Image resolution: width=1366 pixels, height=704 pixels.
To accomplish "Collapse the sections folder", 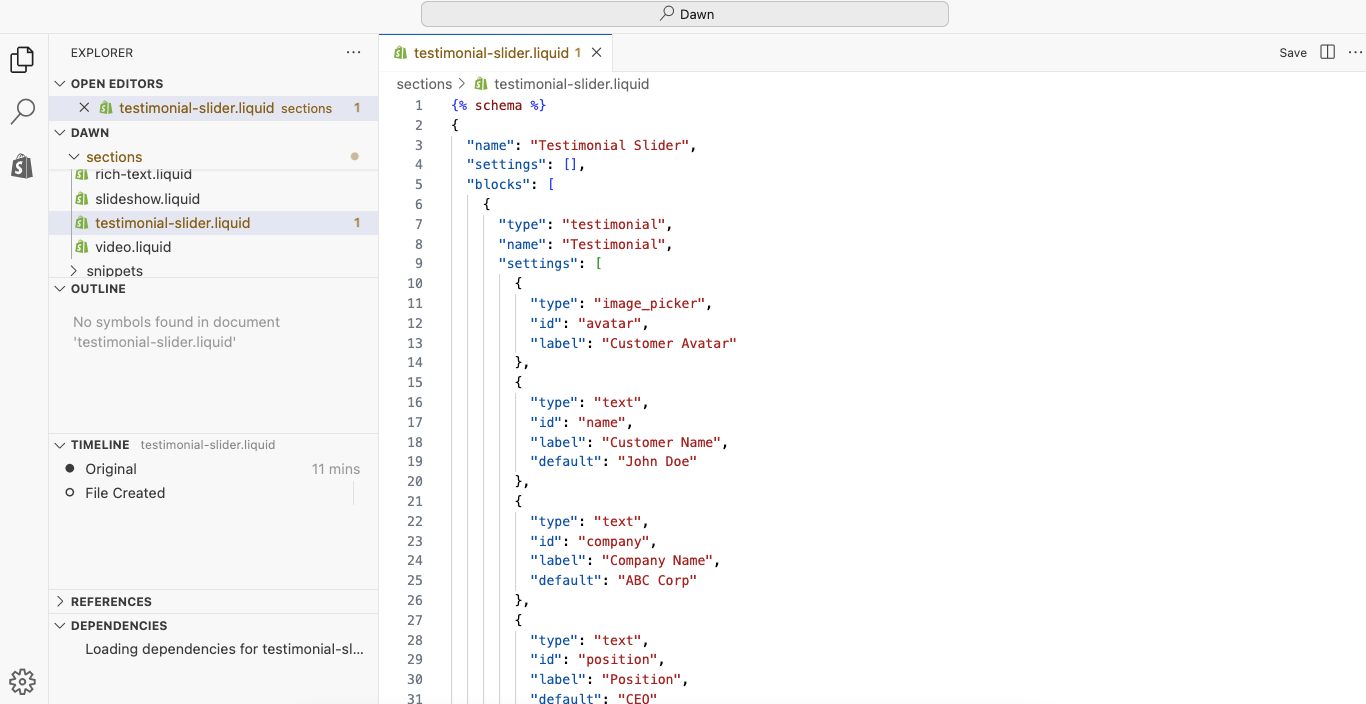I will [x=75, y=157].
